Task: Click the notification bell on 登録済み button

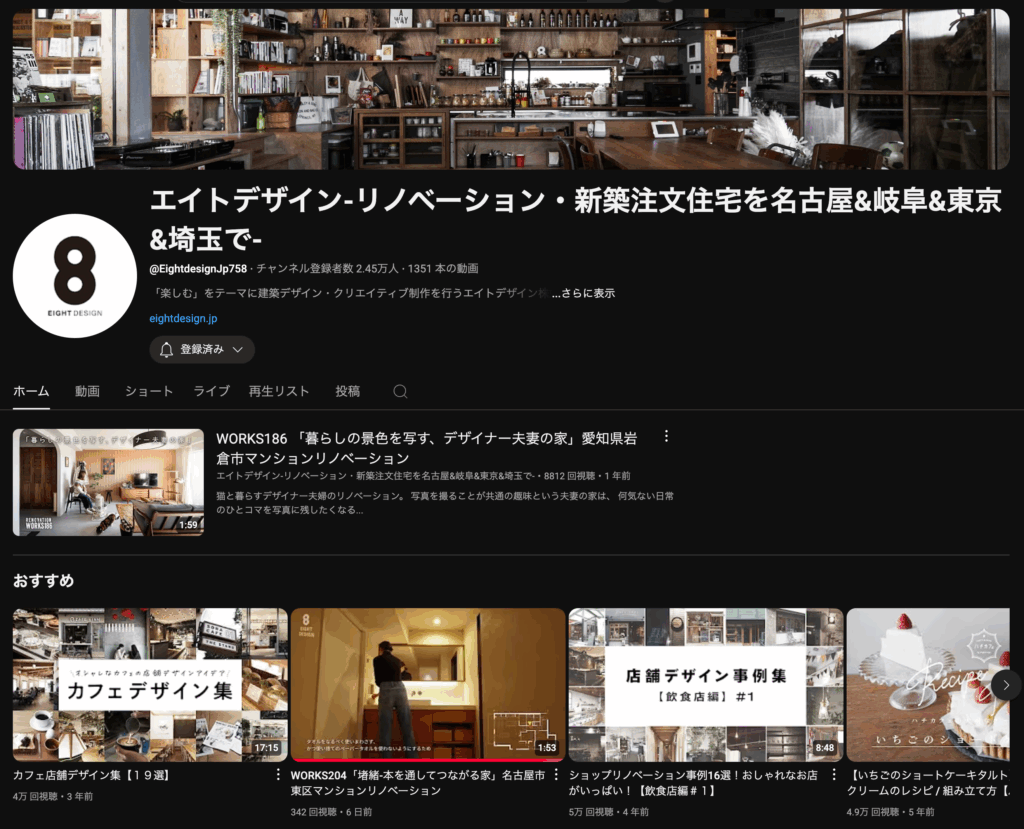Action: [167, 350]
